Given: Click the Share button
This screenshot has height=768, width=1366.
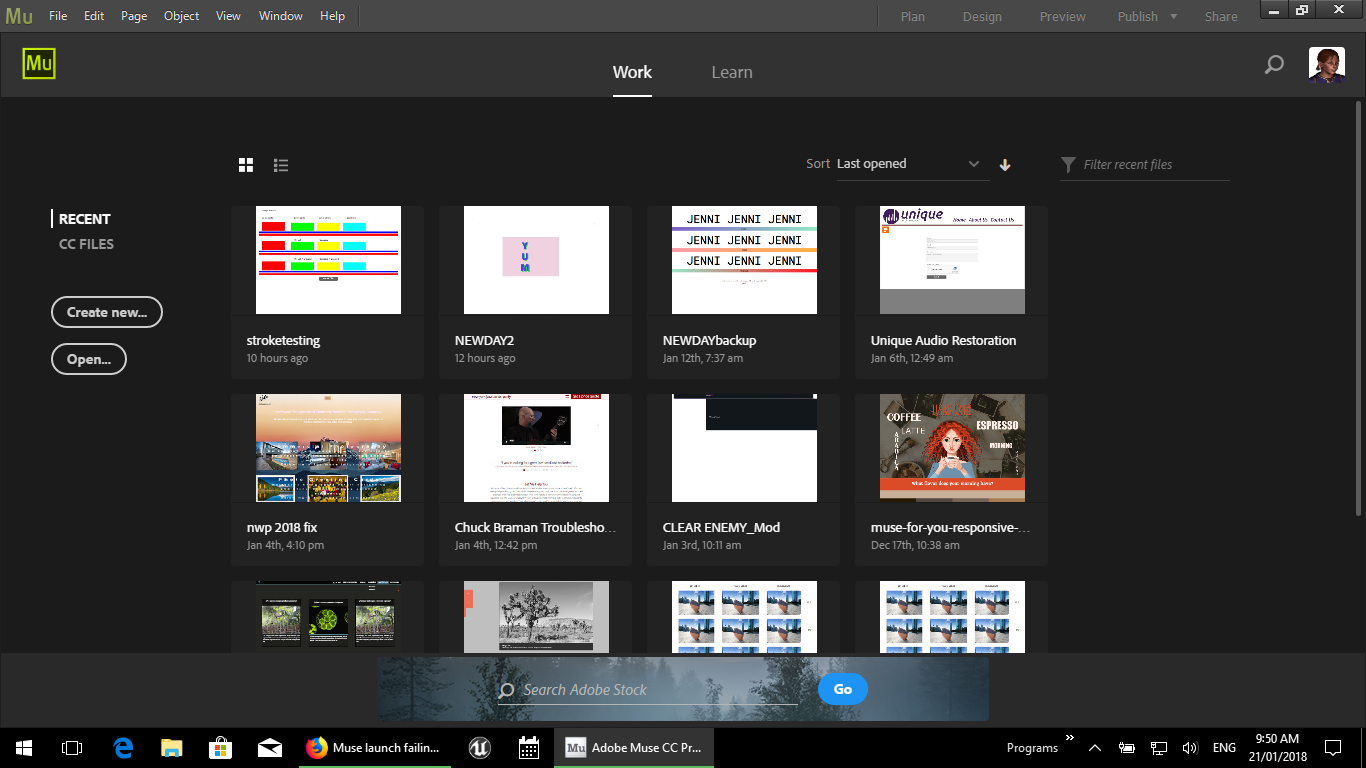Looking at the screenshot, I should tap(1221, 16).
